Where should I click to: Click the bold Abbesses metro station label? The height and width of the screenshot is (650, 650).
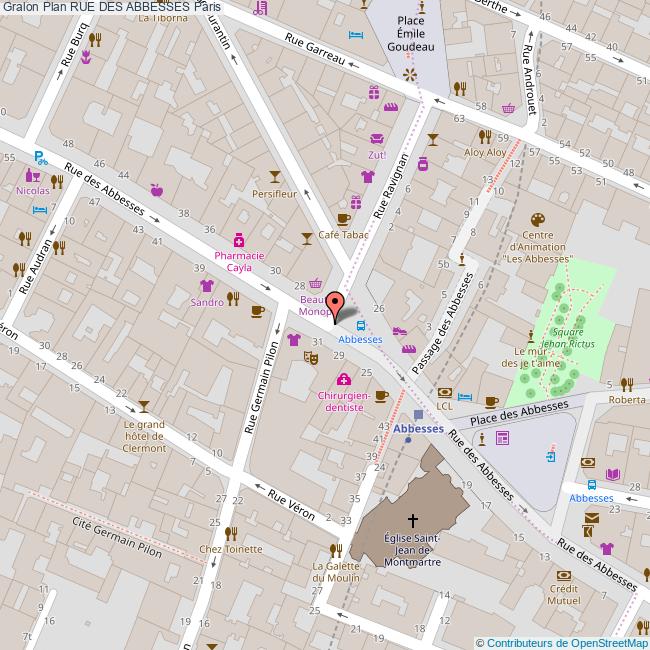coord(418,428)
